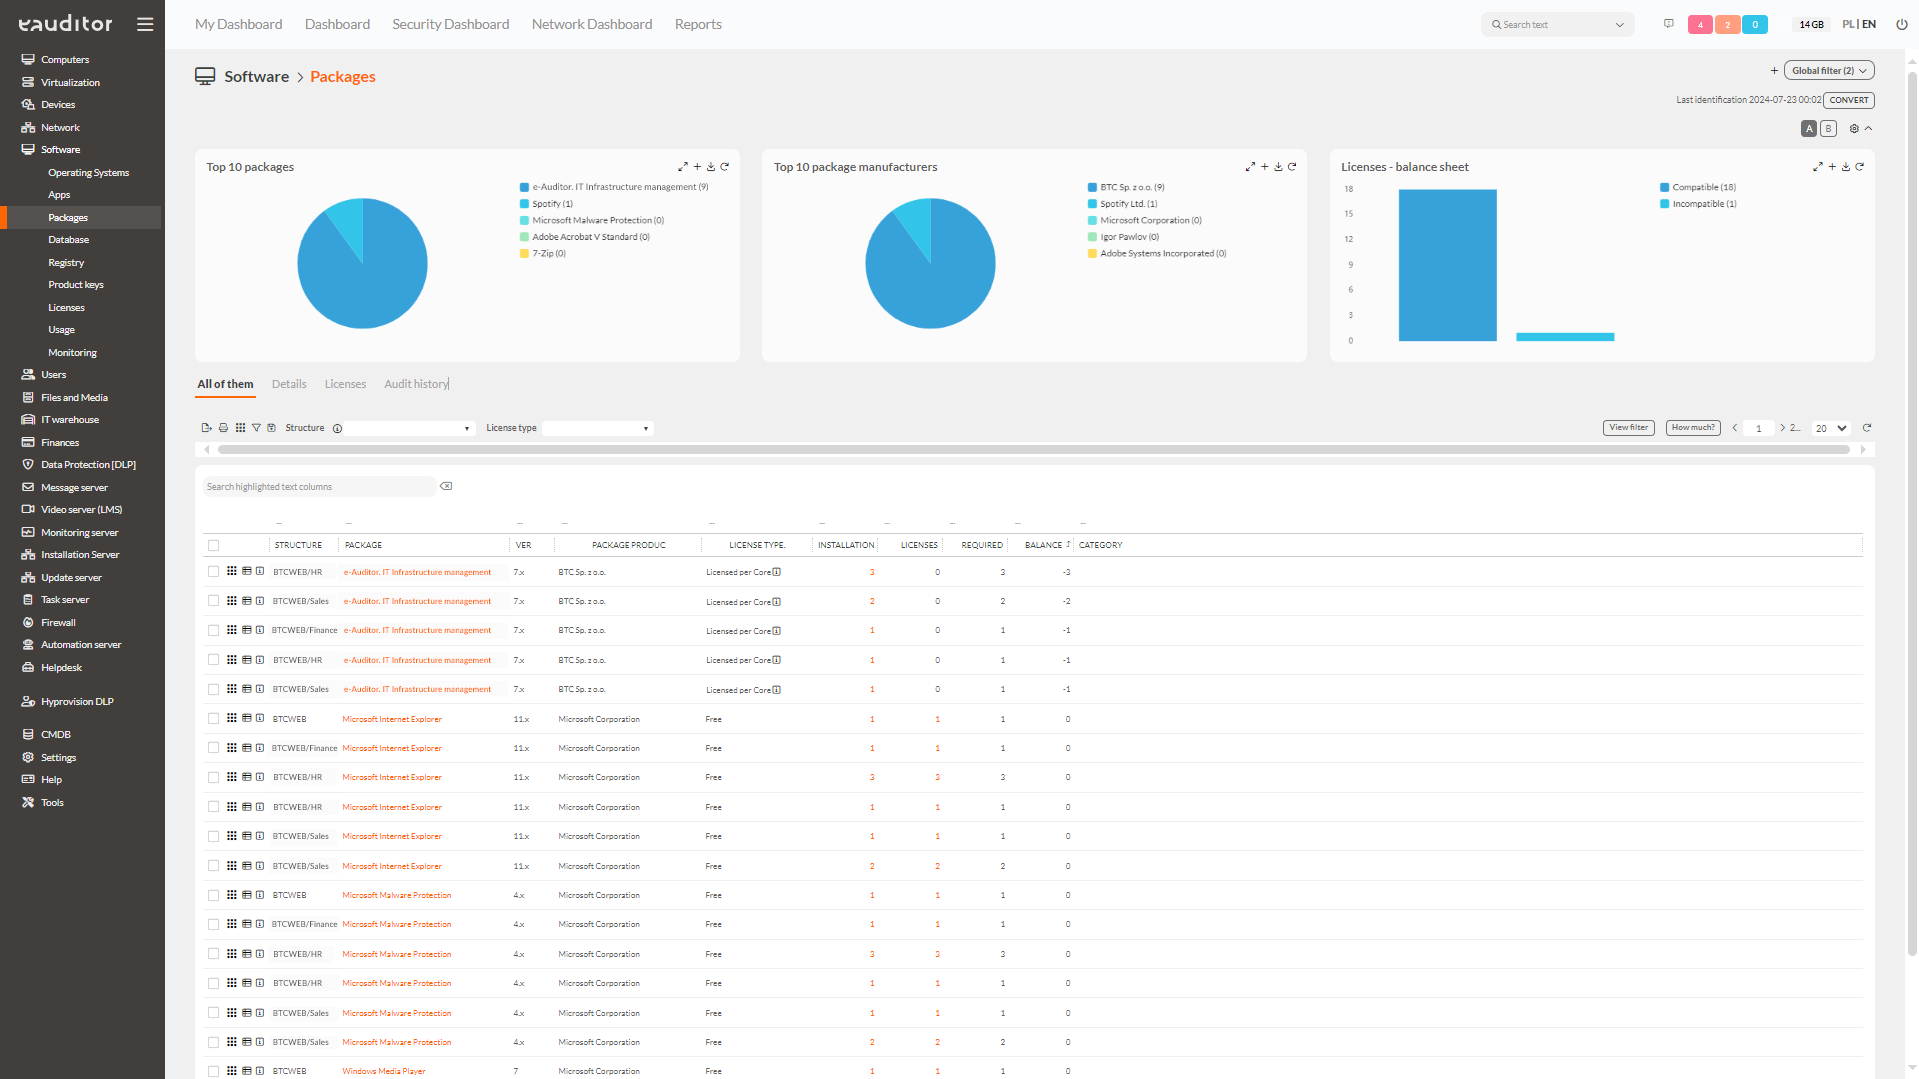
Task: Open Helpdesk in the sidebar
Action: 61,667
